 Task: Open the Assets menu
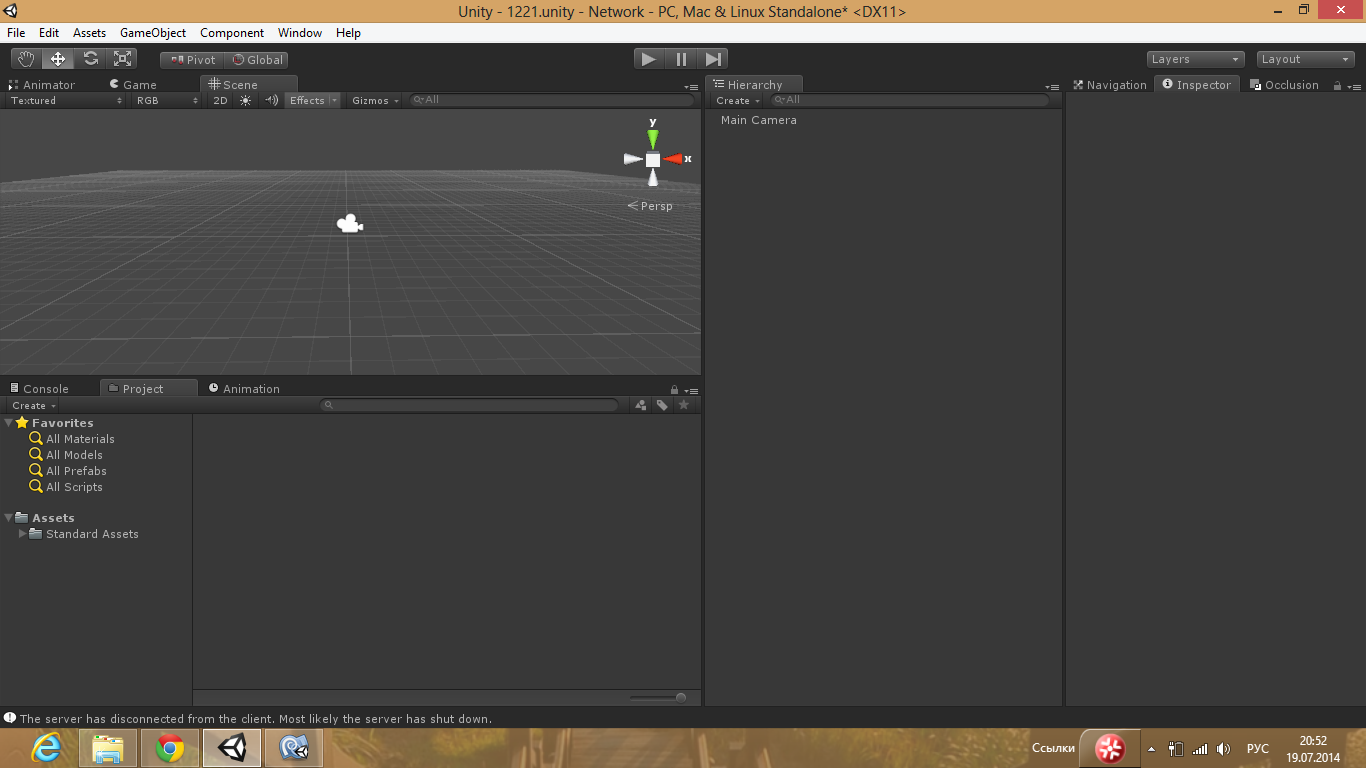point(89,33)
